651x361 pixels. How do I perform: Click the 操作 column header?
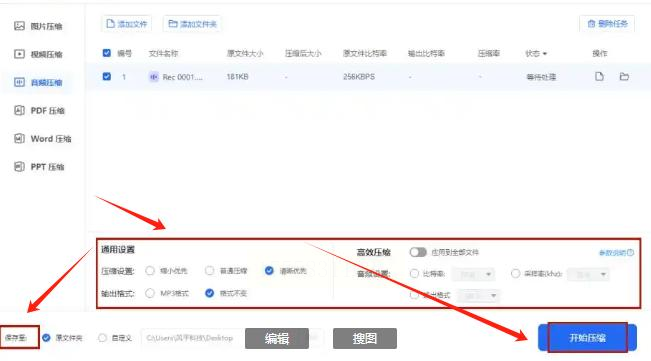(x=600, y=54)
